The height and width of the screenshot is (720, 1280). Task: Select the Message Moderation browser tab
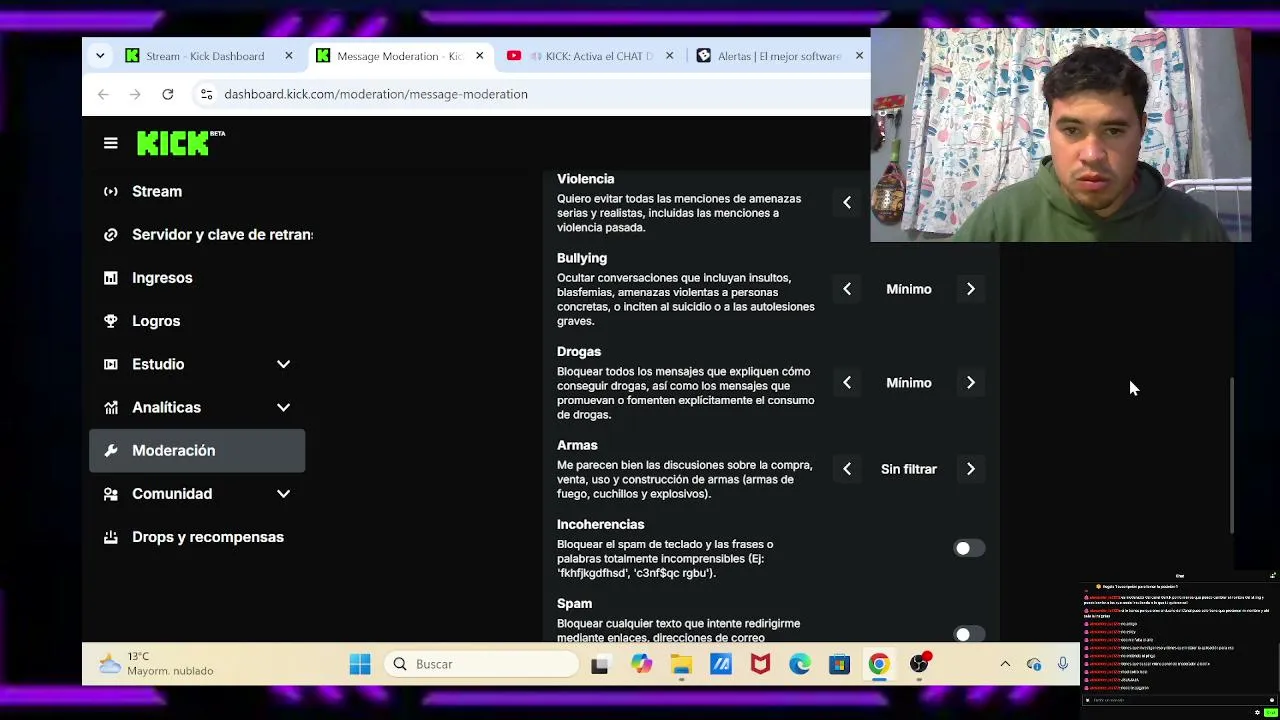(x=400, y=56)
